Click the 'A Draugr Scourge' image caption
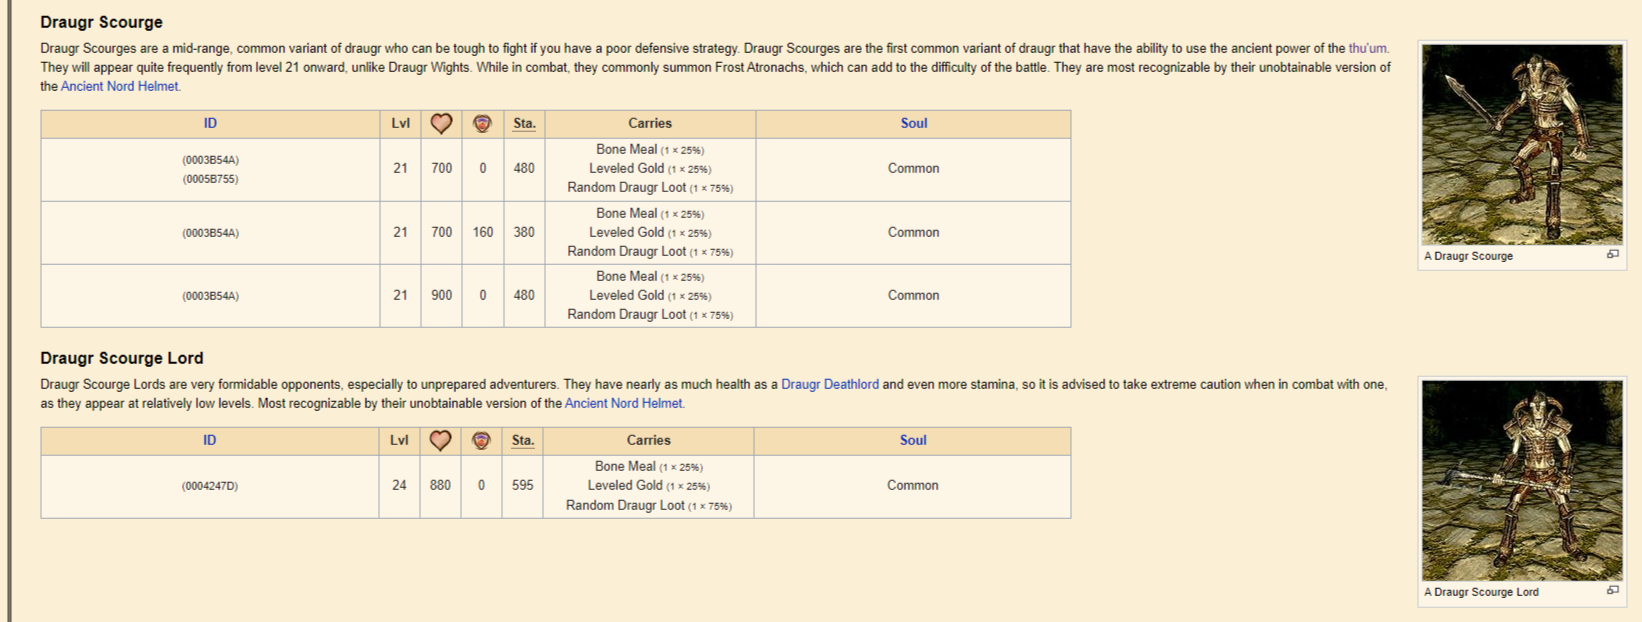The width and height of the screenshot is (1642, 622). [x=1468, y=256]
